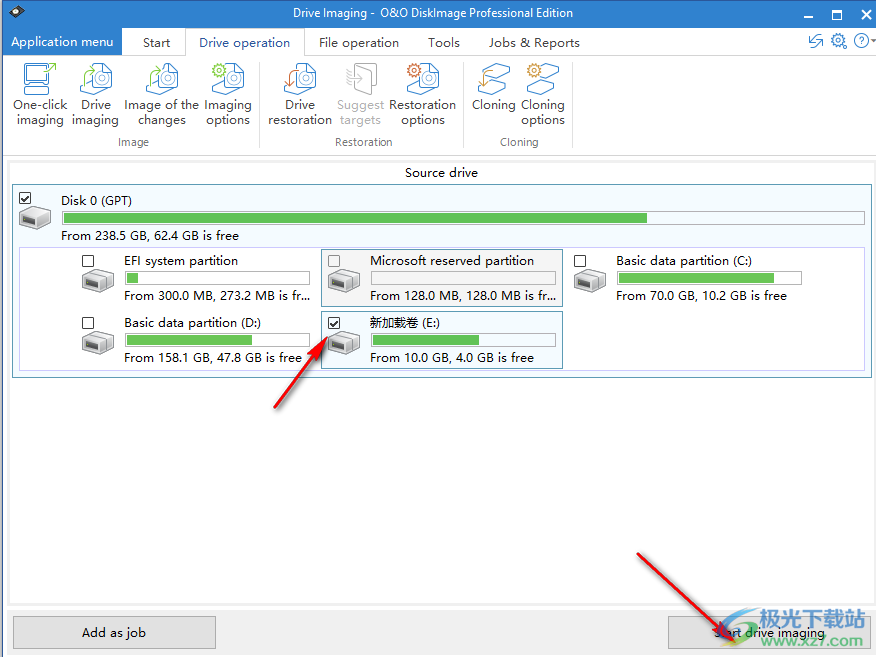Open the Cloning tool
This screenshot has width=876, height=657.
(493, 88)
